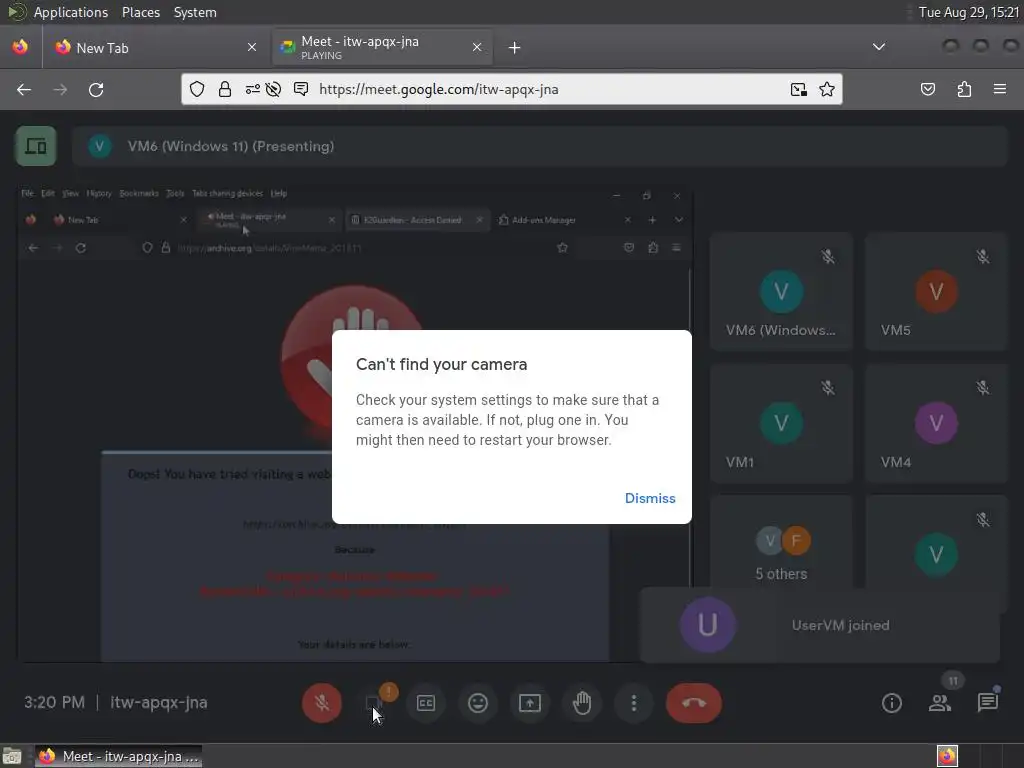Click the show desktop icon in bottom panel
Image resolution: width=1024 pixels, height=768 pixels.
(12, 756)
